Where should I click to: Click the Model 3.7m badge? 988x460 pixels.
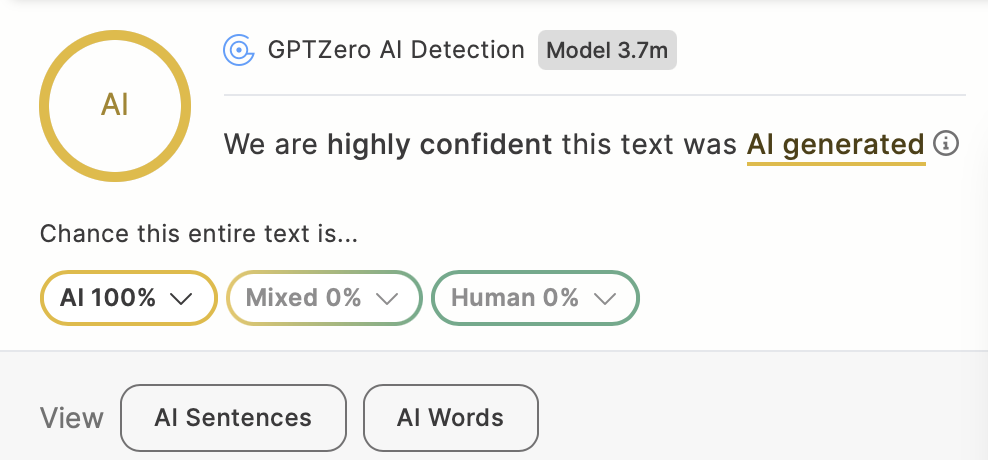pos(607,50)
